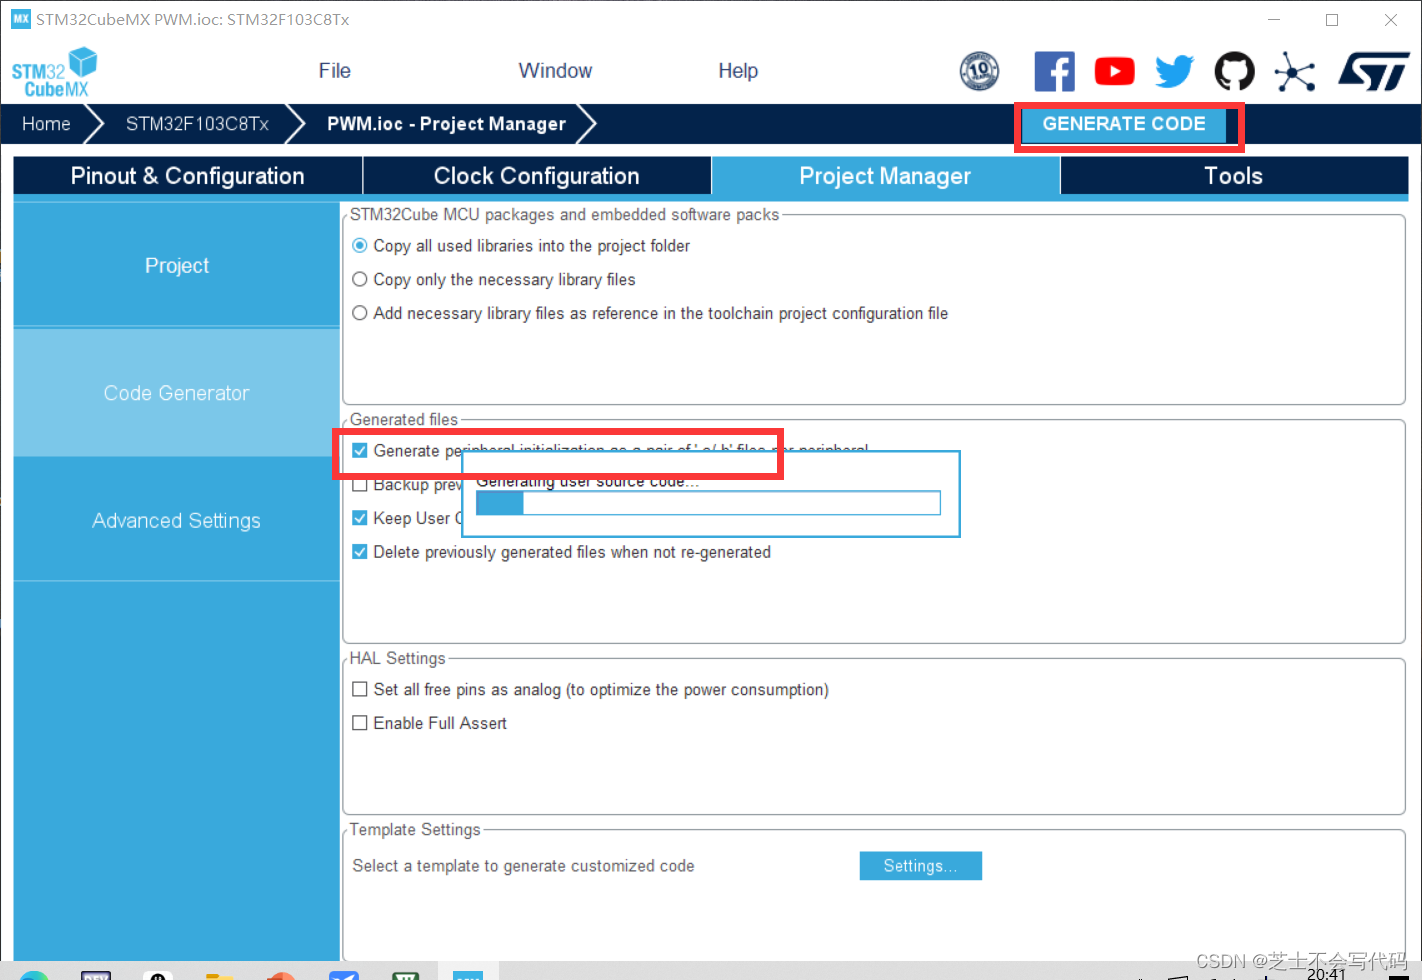Click the code generation progress bar
The image size is (1422, 980).
(x=708, y=503)
